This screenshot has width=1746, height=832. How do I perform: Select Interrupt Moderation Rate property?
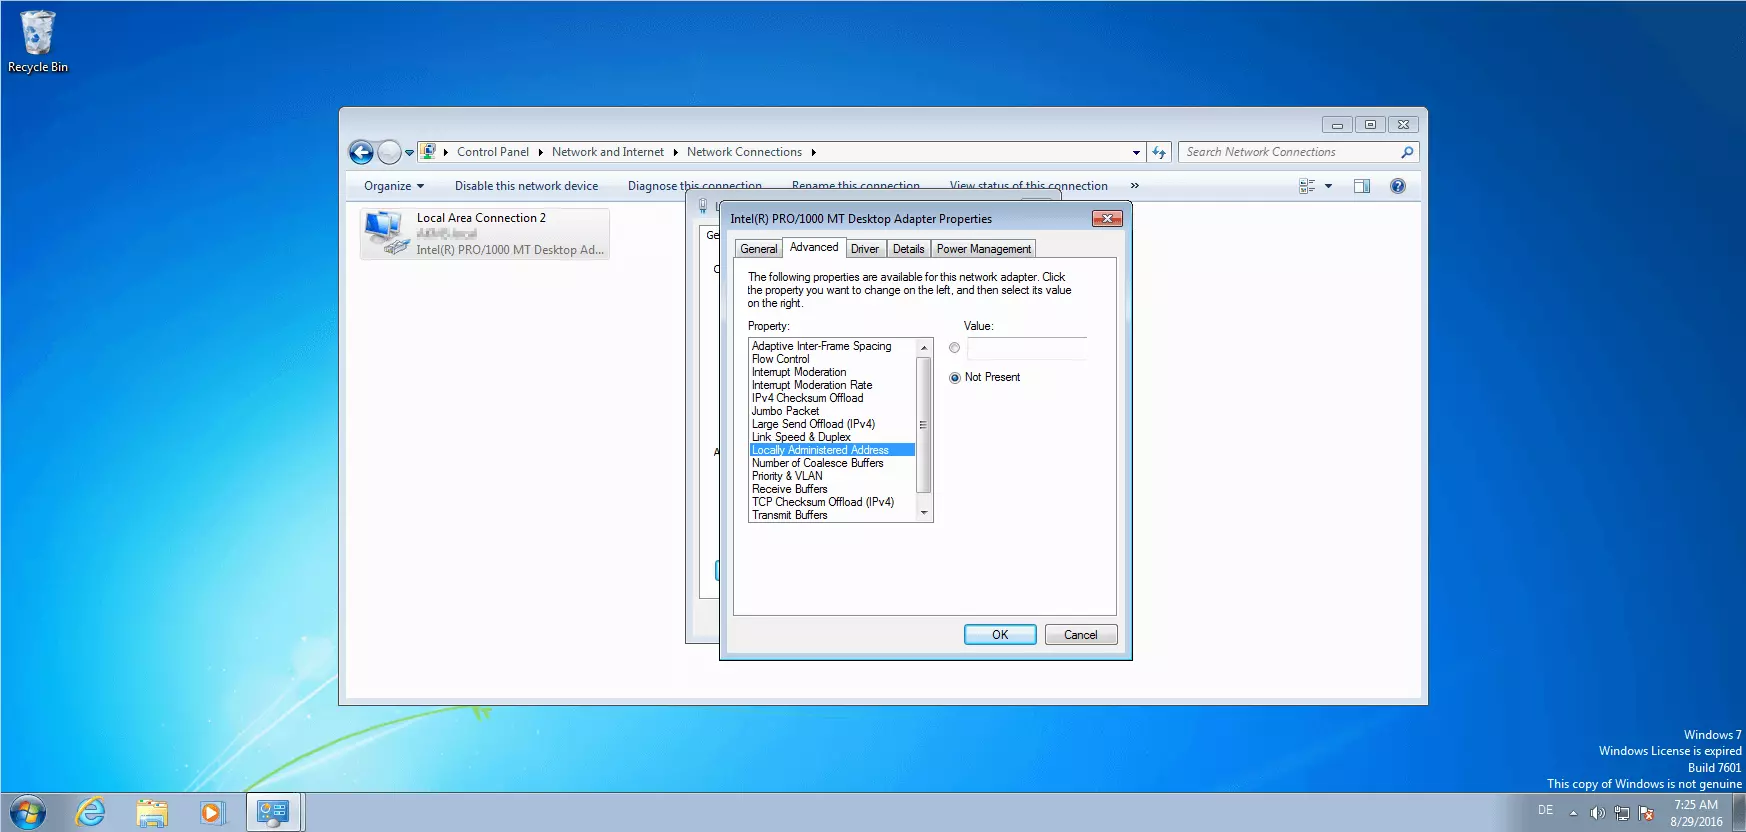click(832, 385)
